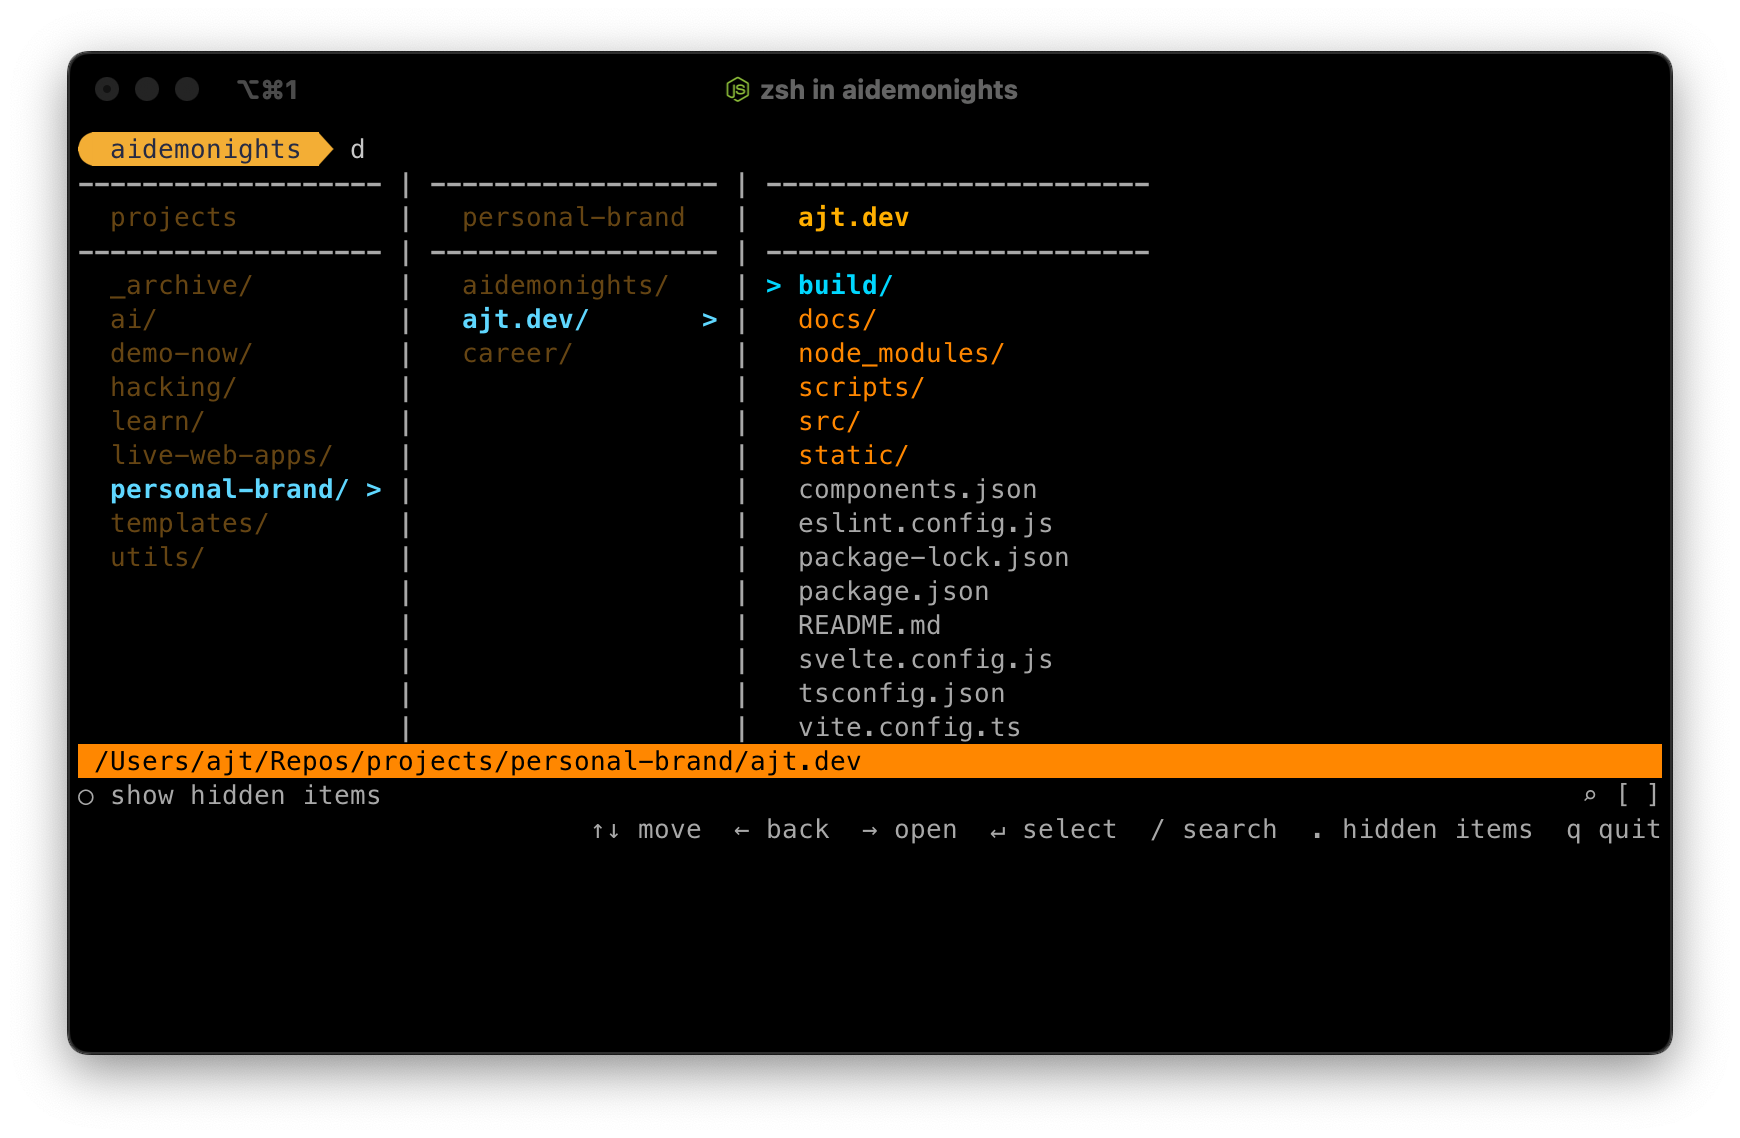Click the / search hint
Viewport: 1740px width, 1138px height.
click(1213, 830)
